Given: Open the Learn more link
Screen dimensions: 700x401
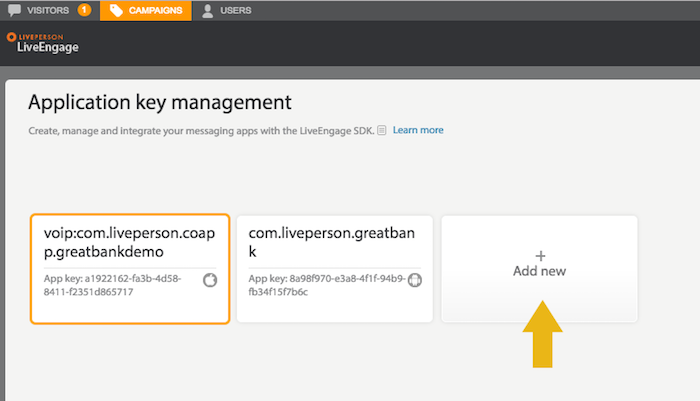Looking at the screenshot, I should [x=418, y=130].
